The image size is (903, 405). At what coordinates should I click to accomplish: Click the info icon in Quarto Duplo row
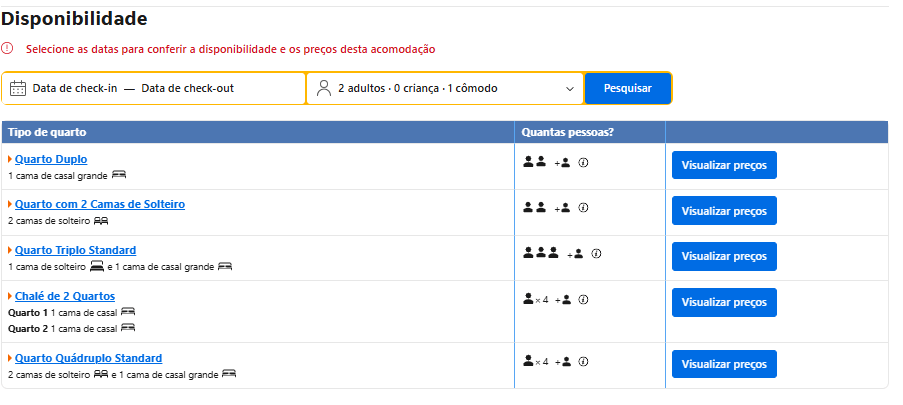tap(583, 163)
